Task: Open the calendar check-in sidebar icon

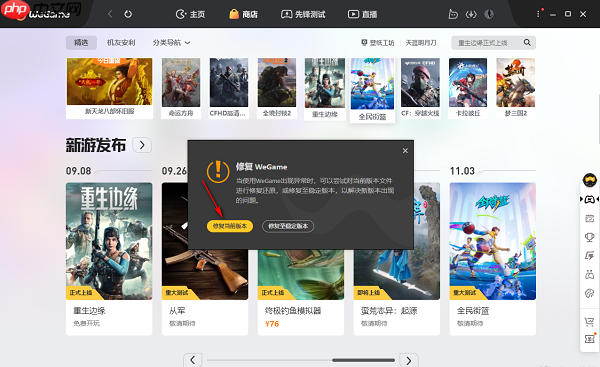Action: [x=590, y=218]
